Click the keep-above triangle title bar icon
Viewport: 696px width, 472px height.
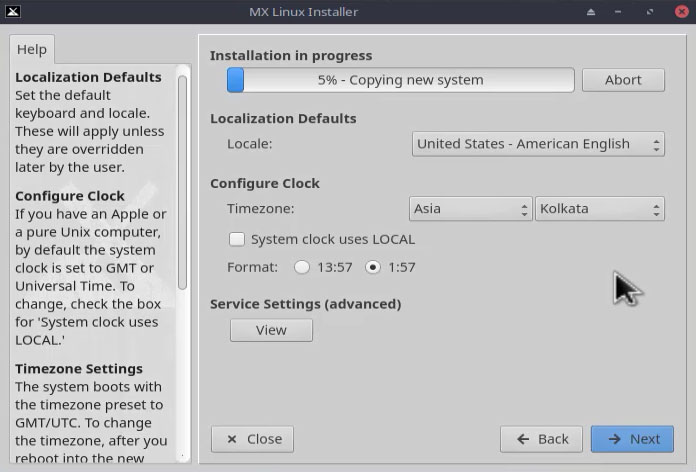pyautogui.click(x=591, y=12)
